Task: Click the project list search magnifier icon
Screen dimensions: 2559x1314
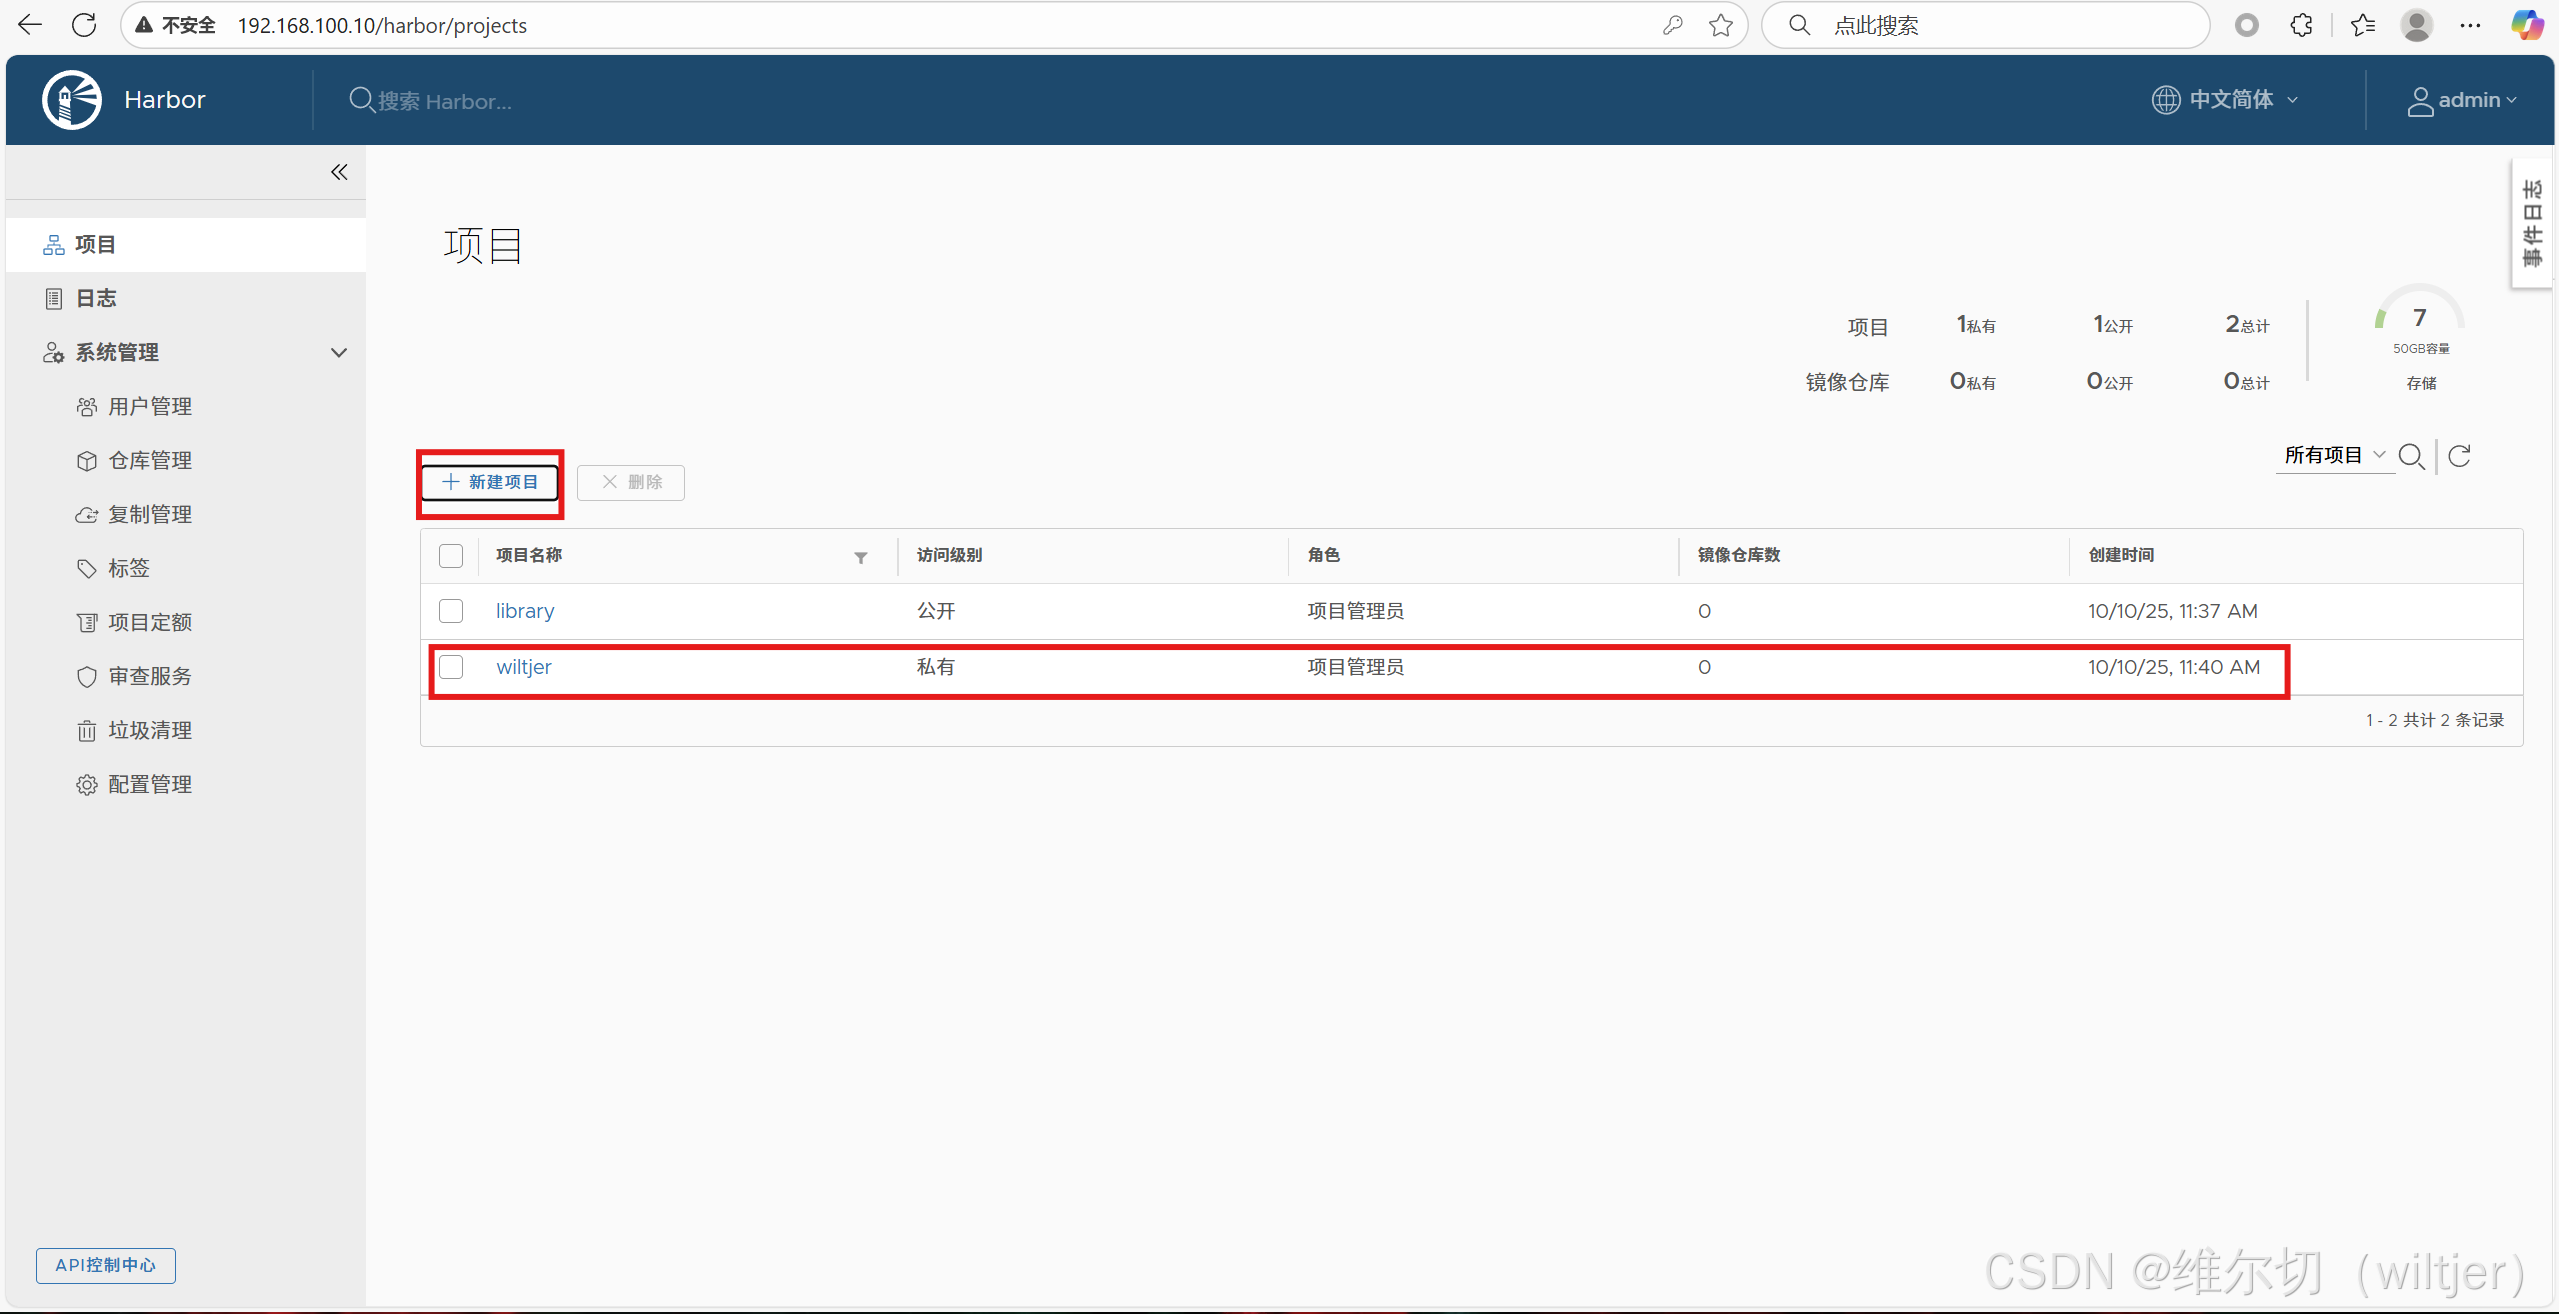Action: (2411, 457)
